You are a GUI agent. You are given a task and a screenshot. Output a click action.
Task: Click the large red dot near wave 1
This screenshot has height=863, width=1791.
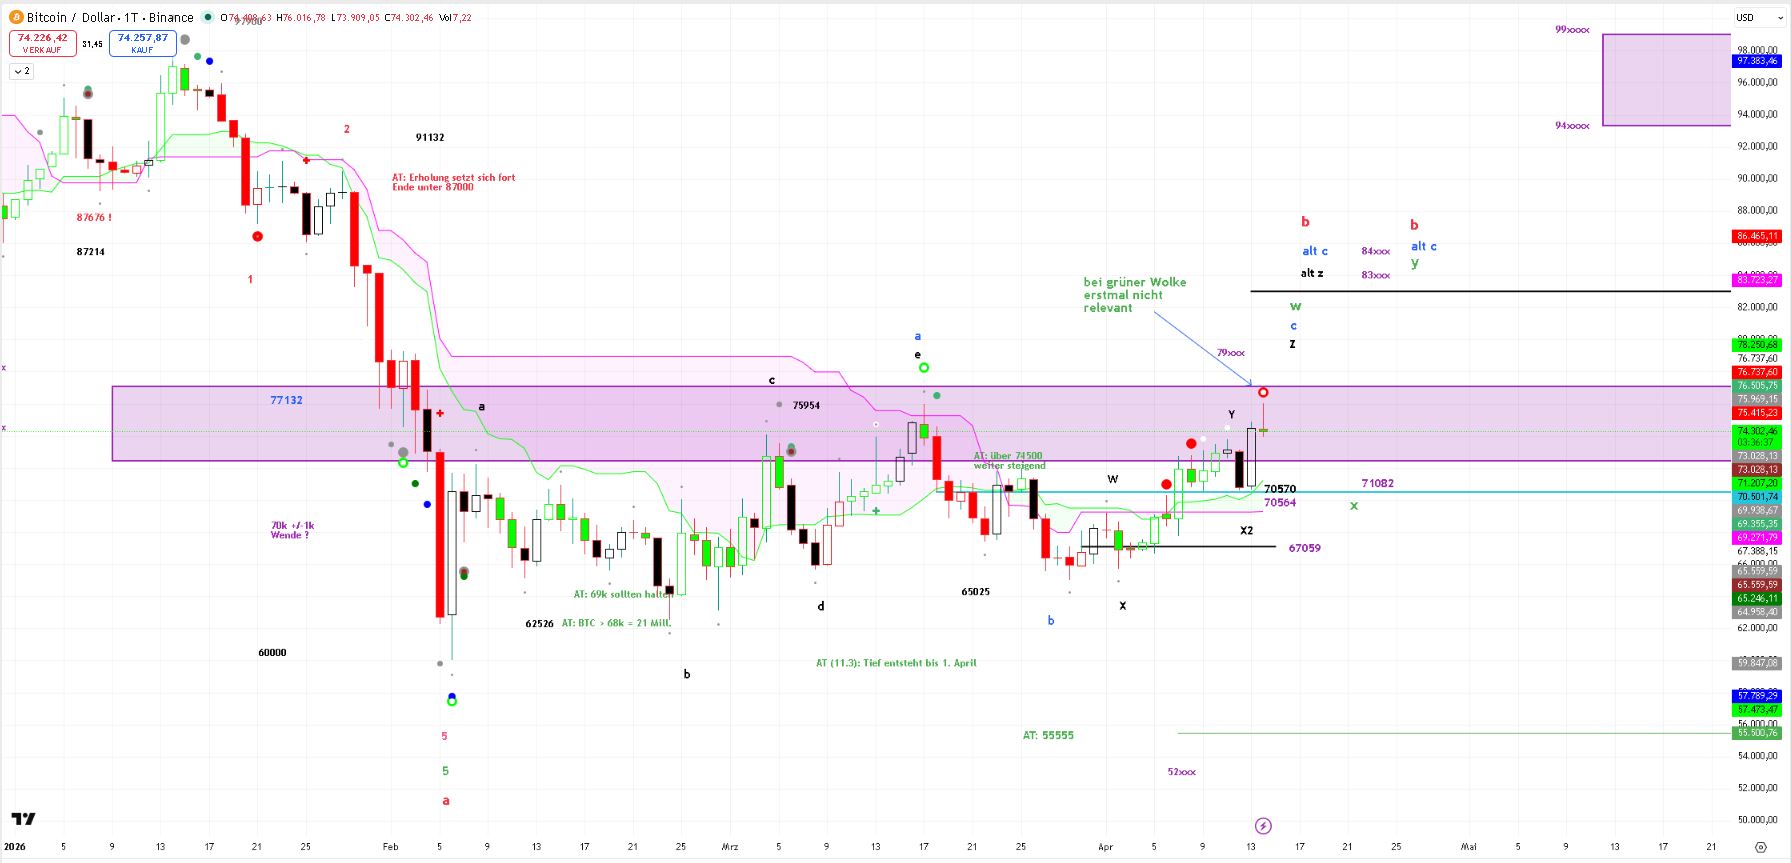(258, 236)
